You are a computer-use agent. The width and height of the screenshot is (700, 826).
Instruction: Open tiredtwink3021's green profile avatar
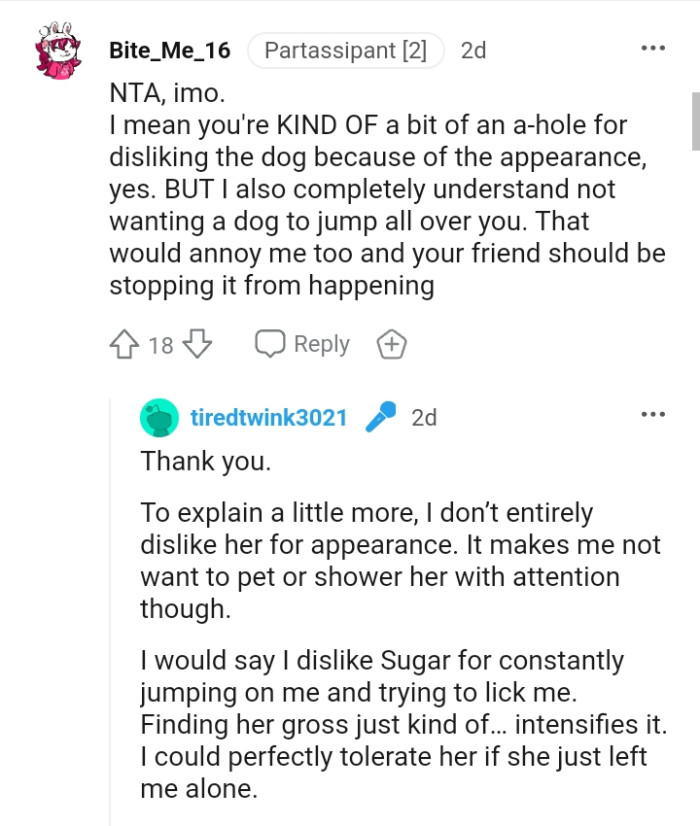pyautogui.click(x=157, y=417)
